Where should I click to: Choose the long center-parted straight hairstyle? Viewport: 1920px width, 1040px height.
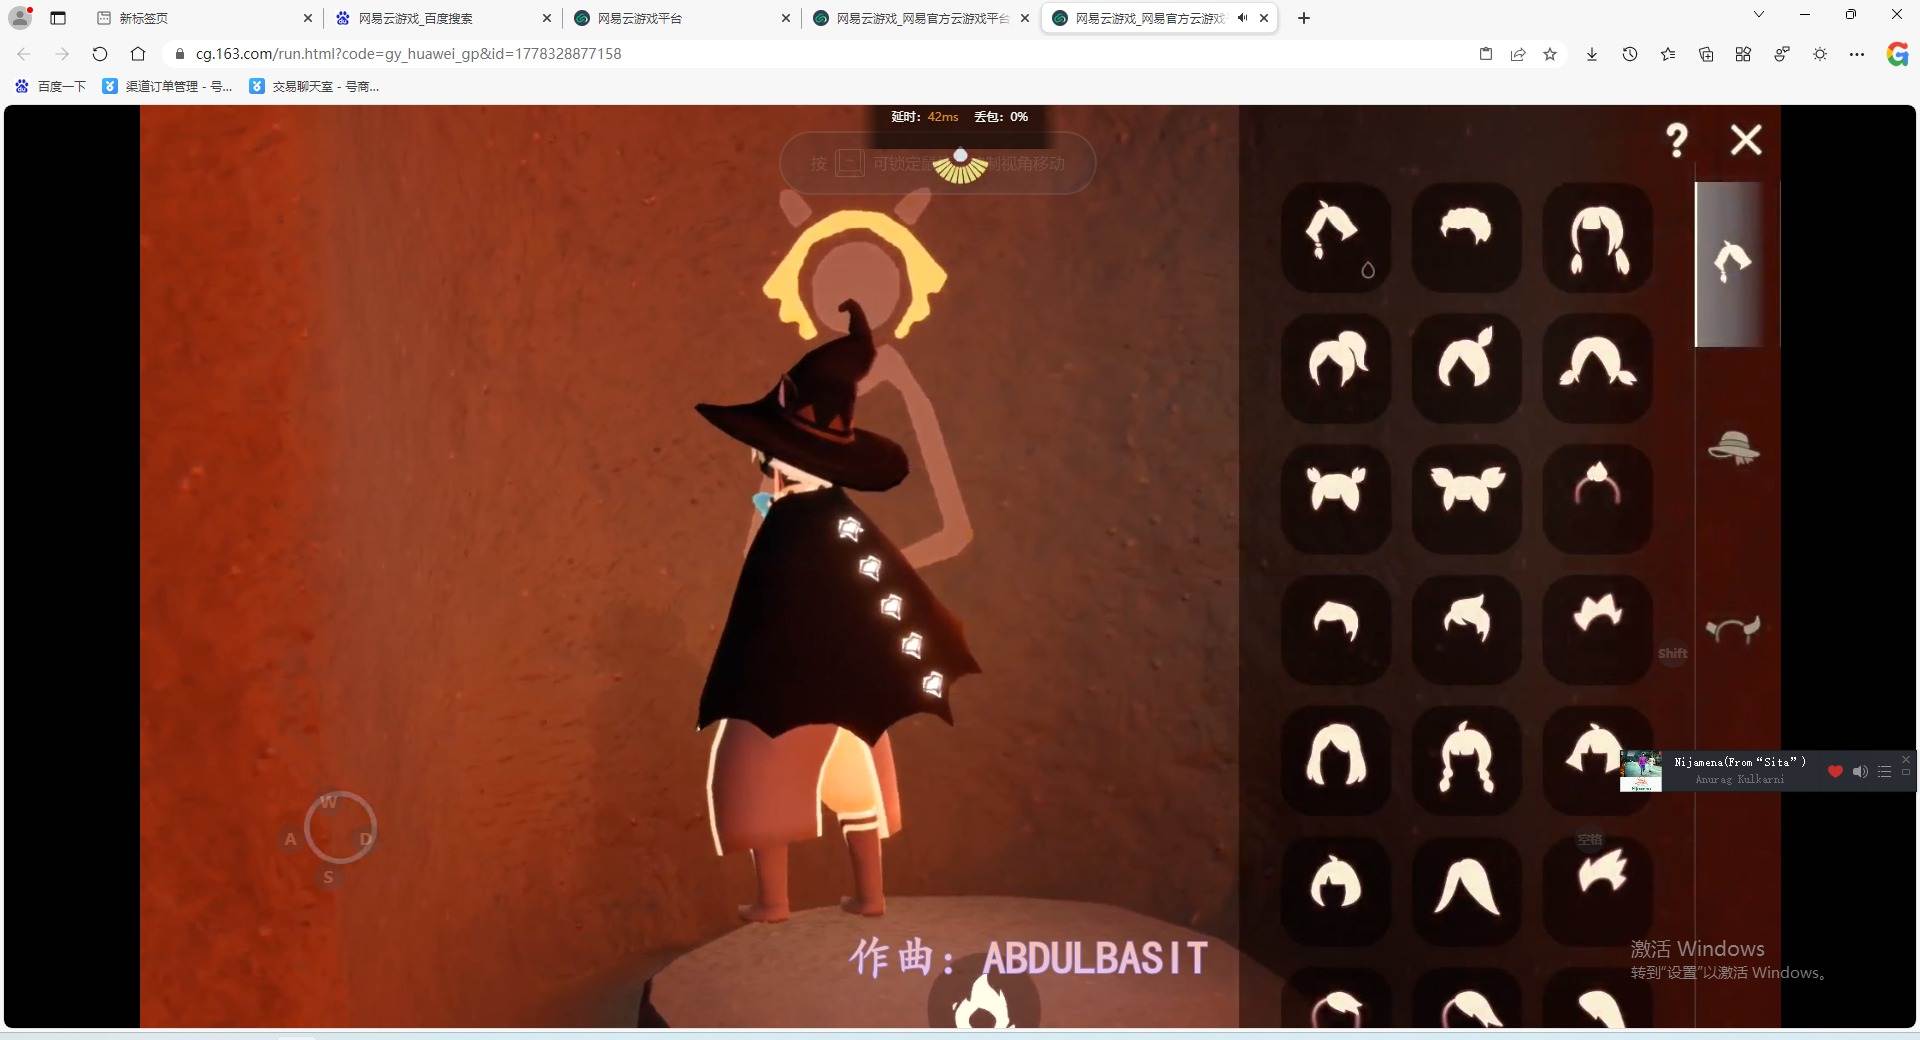(x=1466, y=891)
